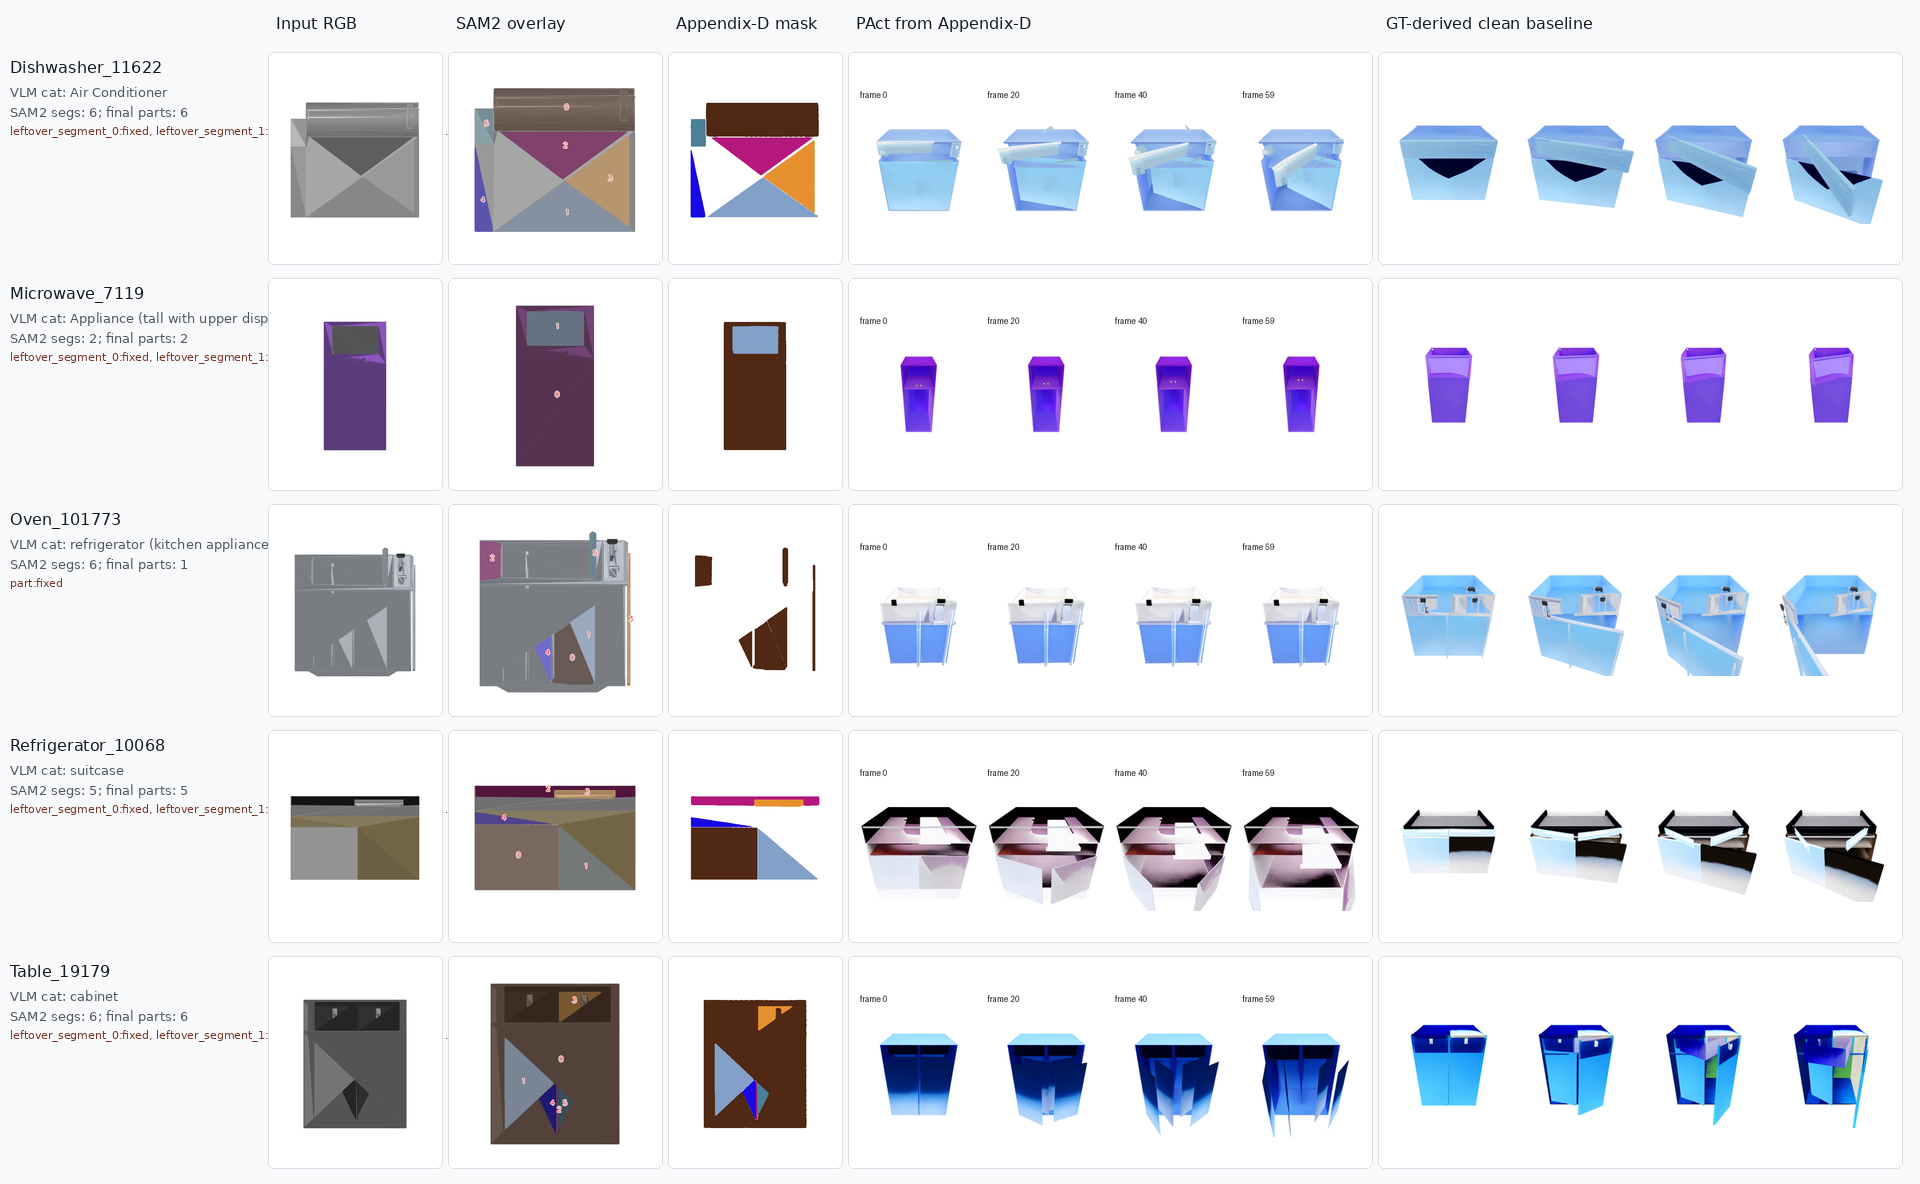The image size is (1920, 1184).
Task: Open the Microwave_7119 SAM2 overlay image
Action: tap(555, 385)
